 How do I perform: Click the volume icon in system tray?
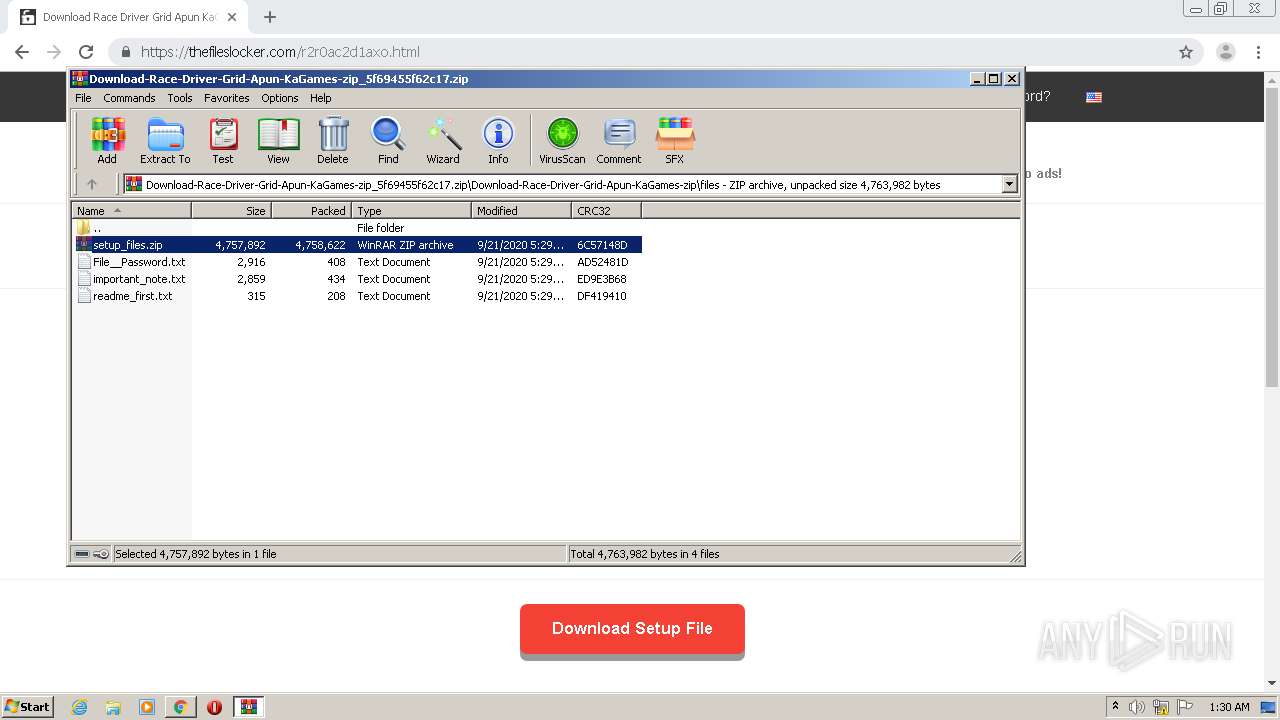coord(1137,707)
